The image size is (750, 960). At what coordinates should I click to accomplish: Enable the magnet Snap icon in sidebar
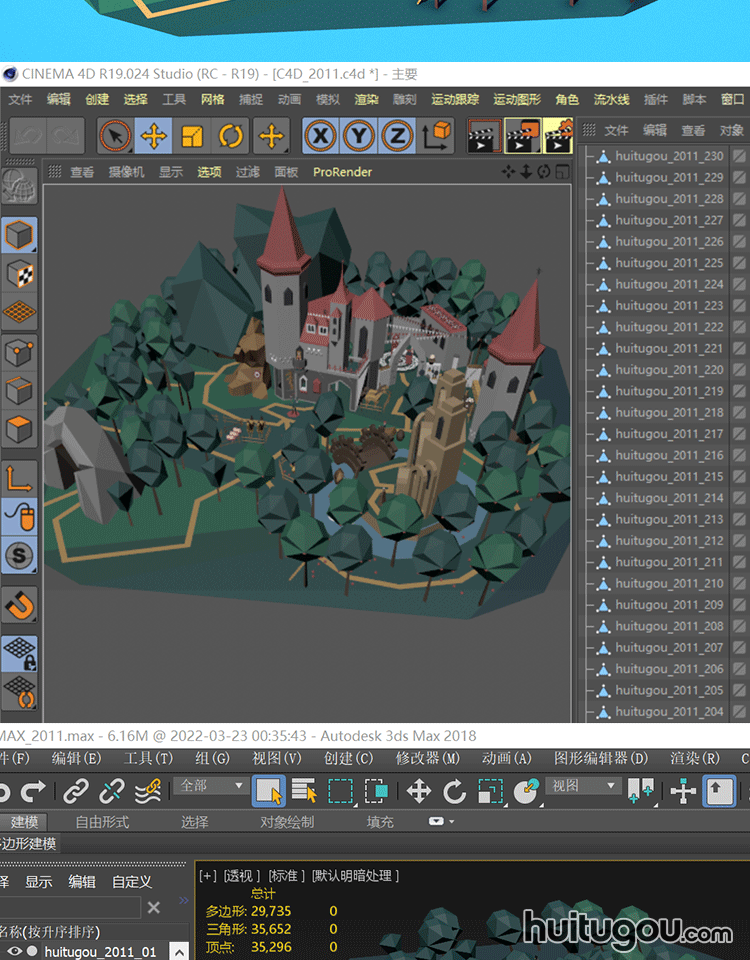tap(20, 603)
